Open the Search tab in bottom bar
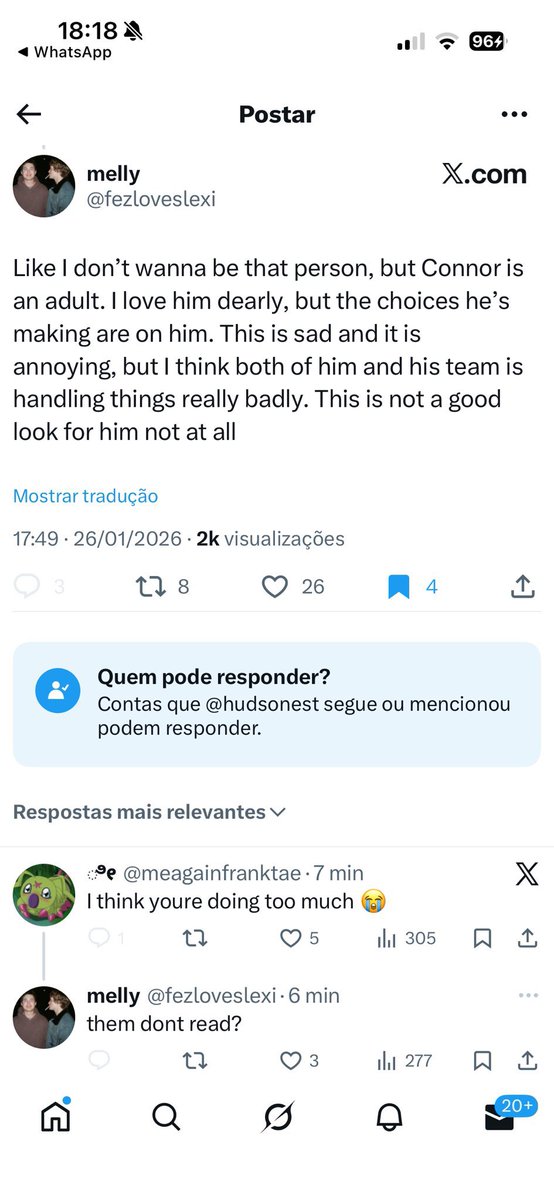Viewport: 554px width, 1200px height. (x=166, y=1116)
